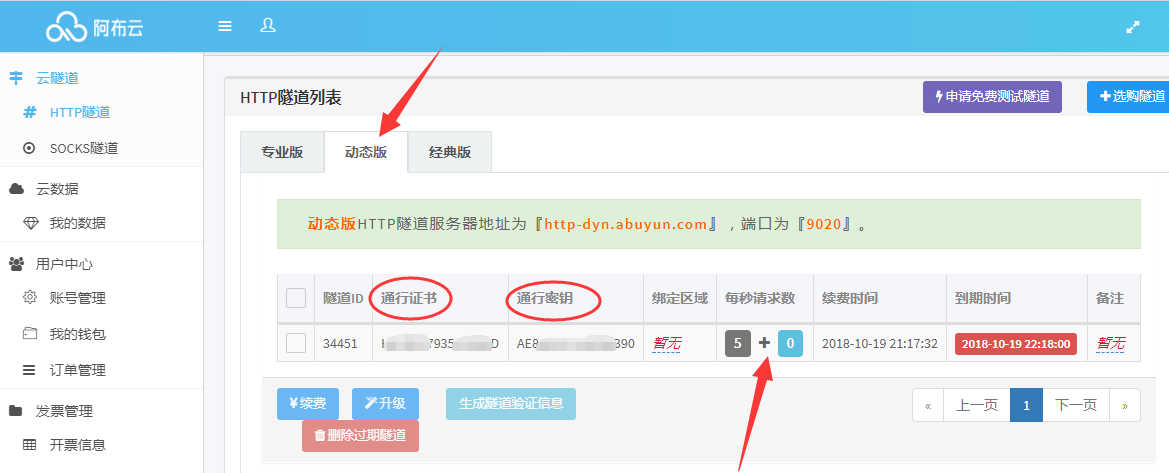Edit the 暂无 link under 备注
This screenshot has height=473, width=1169.
(x=1110, y=344)
